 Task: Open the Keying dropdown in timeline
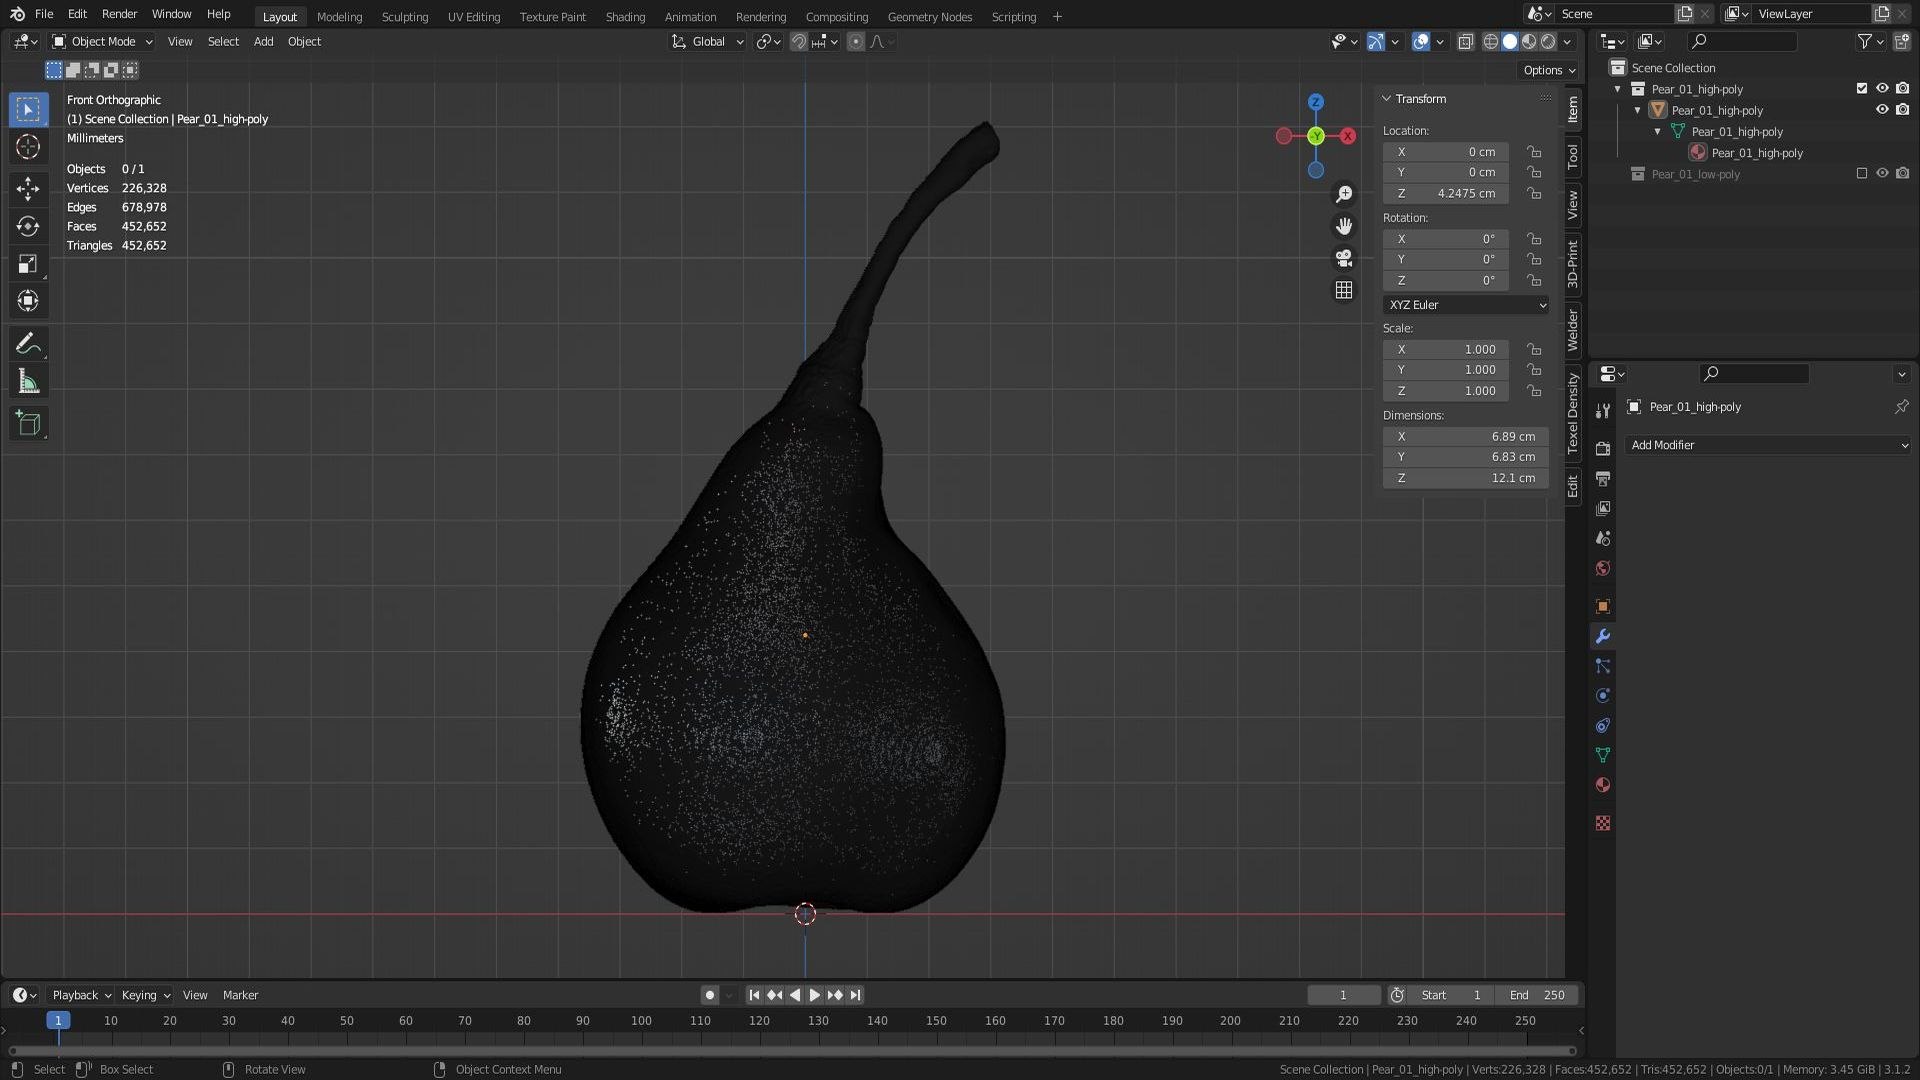[x=146, y=996]
